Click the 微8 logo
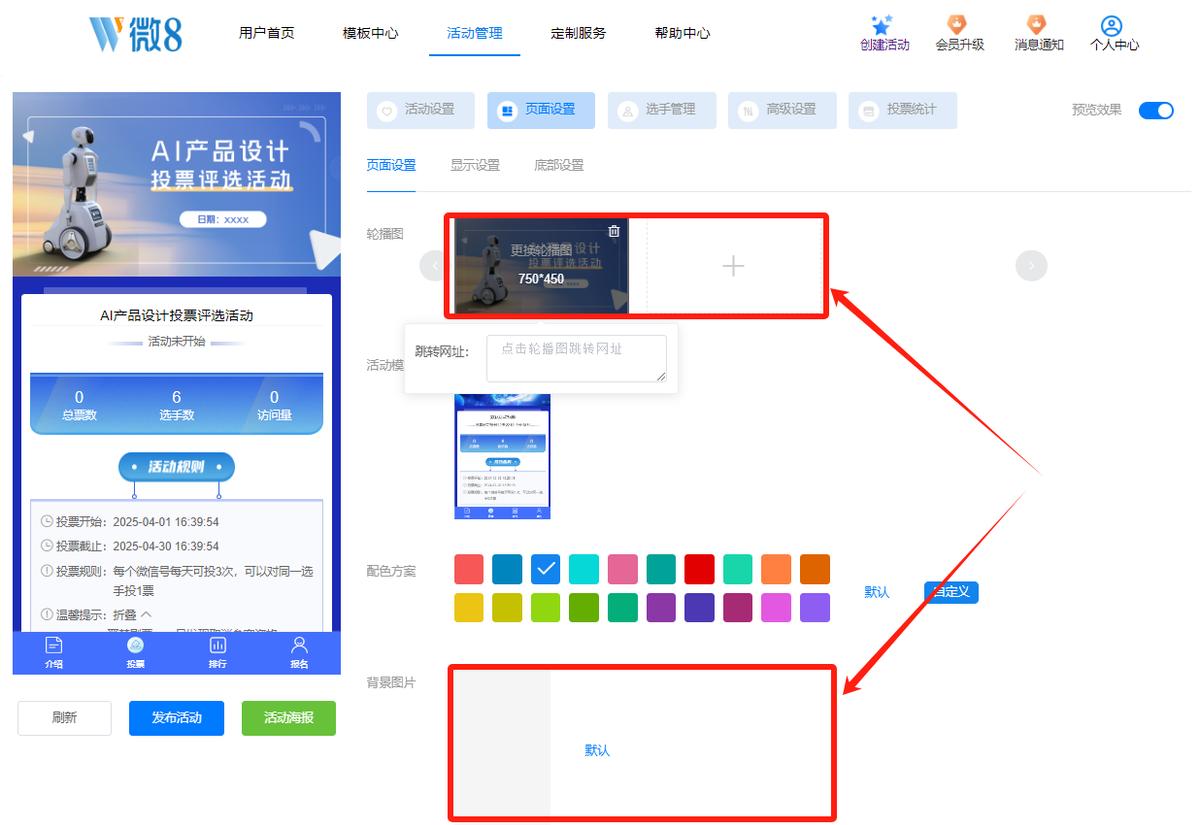 click(x=136, y=33)
